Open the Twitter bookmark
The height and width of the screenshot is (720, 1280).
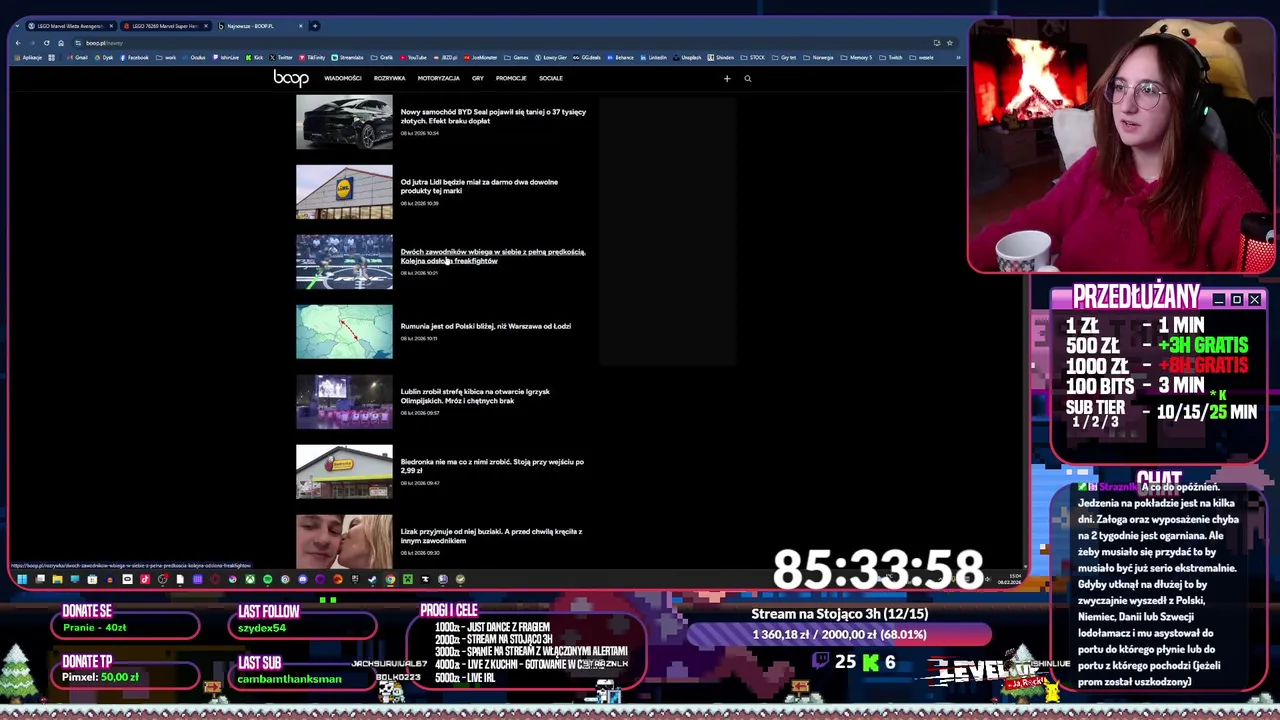(x=281, y=57)
